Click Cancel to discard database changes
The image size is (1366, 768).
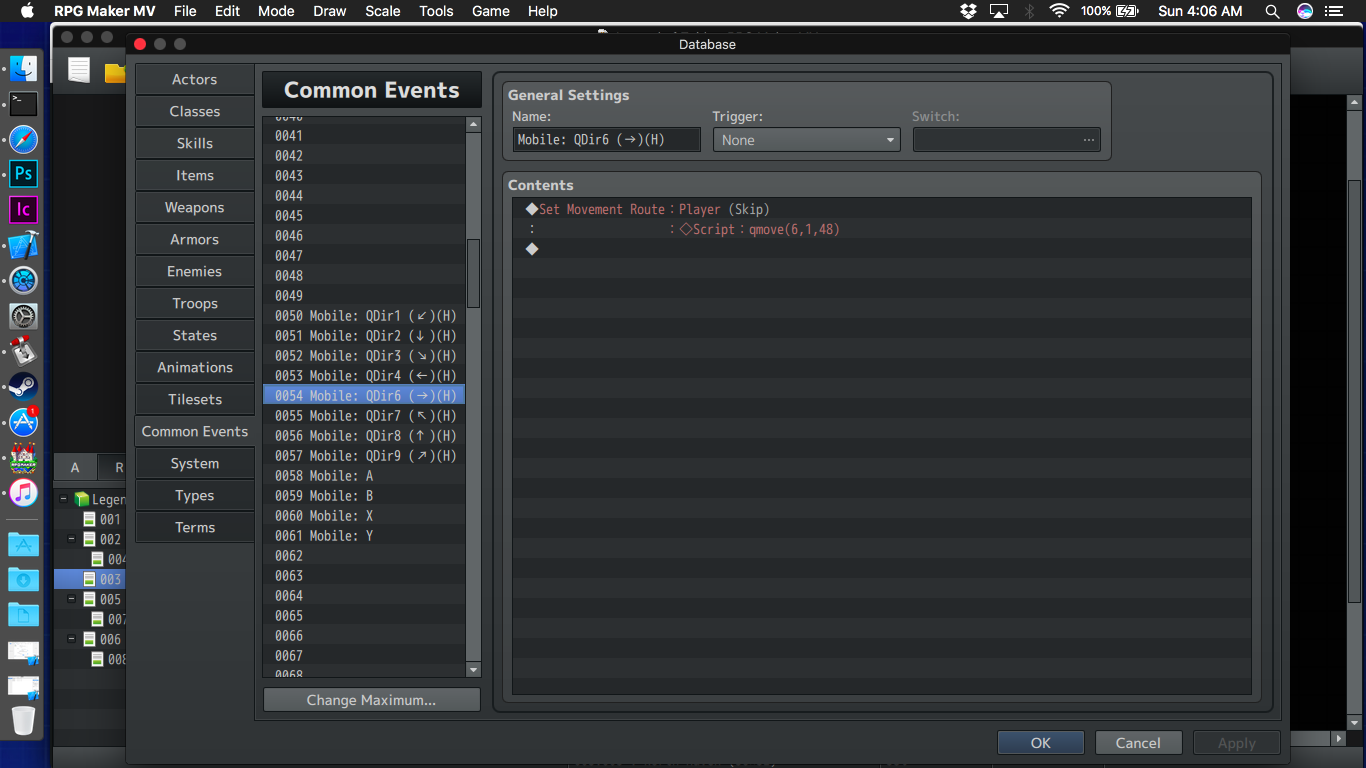click(x=1138, y=743)
